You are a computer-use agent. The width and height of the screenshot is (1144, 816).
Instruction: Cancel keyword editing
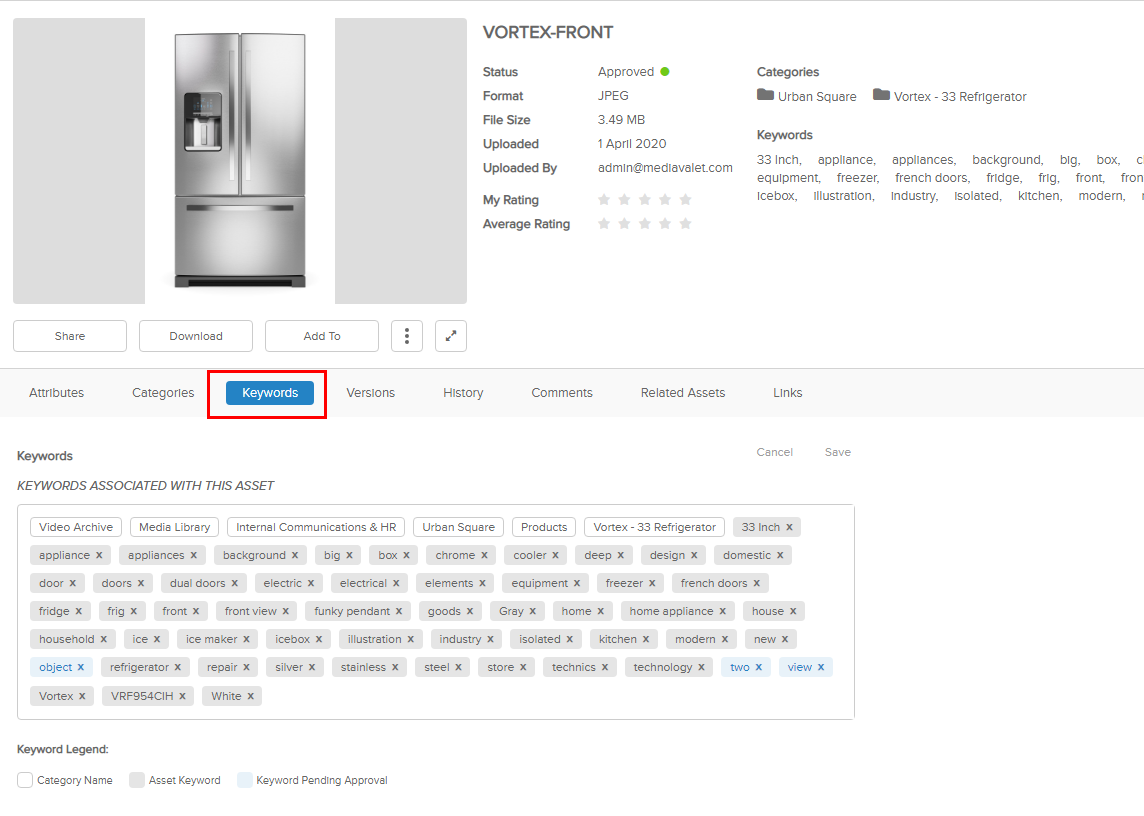click(x=775, y=452)
